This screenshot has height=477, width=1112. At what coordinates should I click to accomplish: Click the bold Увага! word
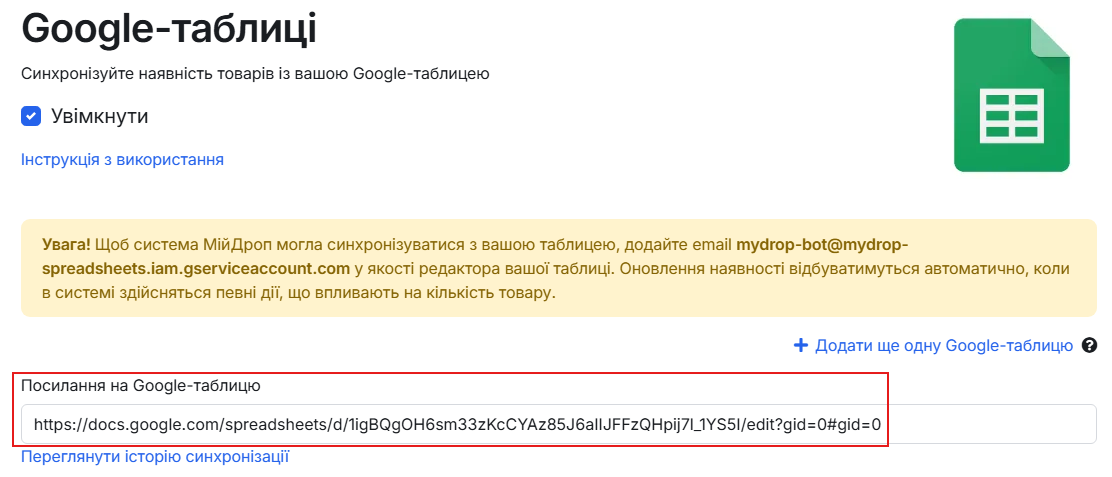click(x=67, y=245)
